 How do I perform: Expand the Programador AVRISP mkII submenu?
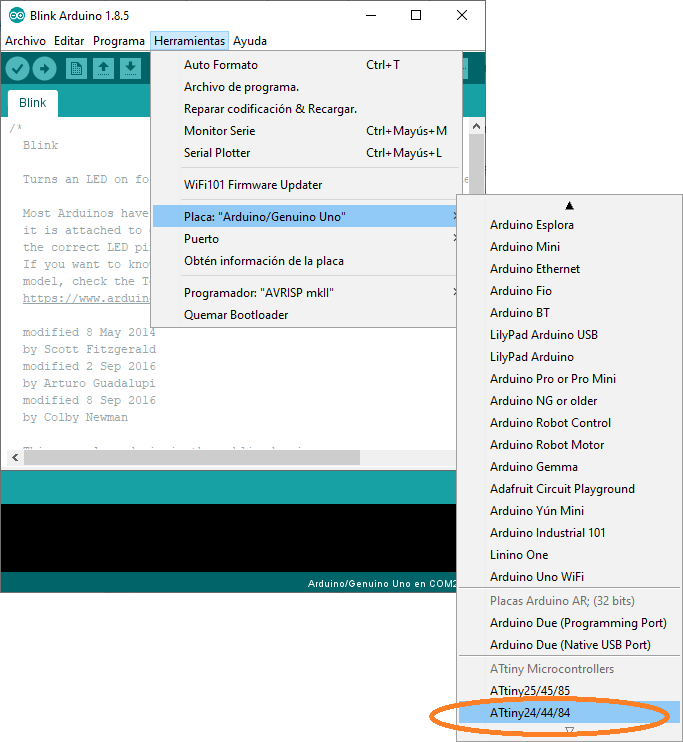click(x=305, y=293)
